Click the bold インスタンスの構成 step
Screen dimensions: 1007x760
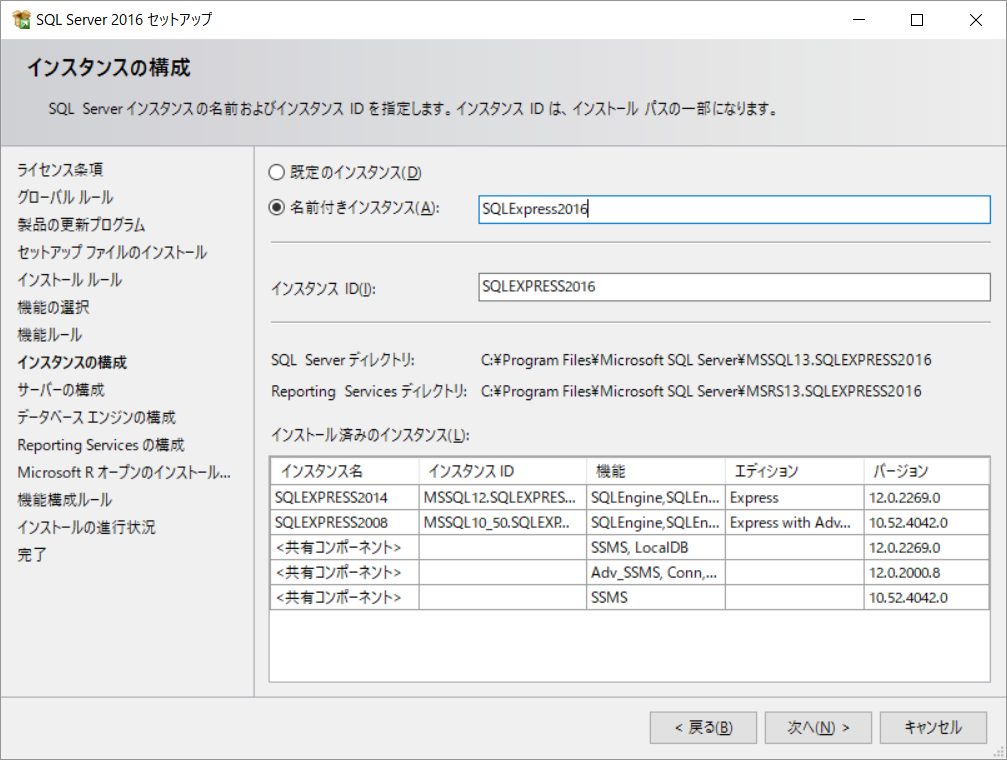tap(72, 362)
